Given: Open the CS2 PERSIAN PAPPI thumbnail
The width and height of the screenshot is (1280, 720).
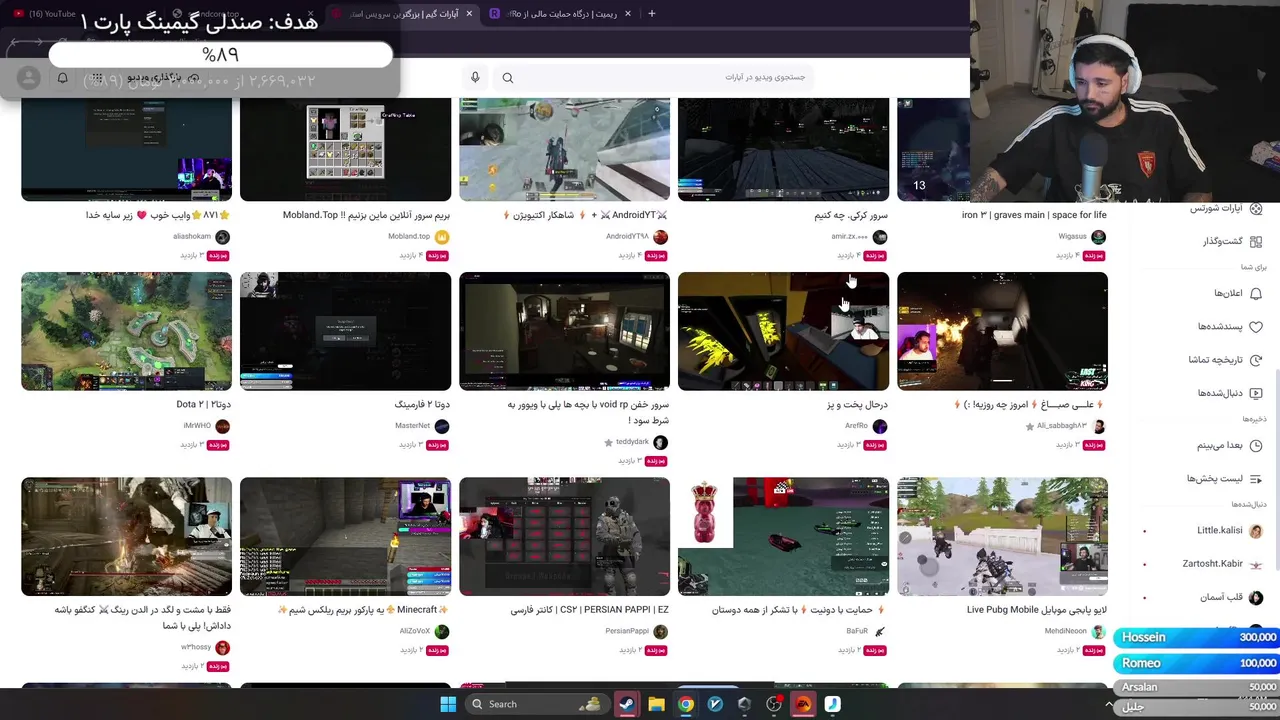Looking at the screenshot, I should tap(564, 536).
